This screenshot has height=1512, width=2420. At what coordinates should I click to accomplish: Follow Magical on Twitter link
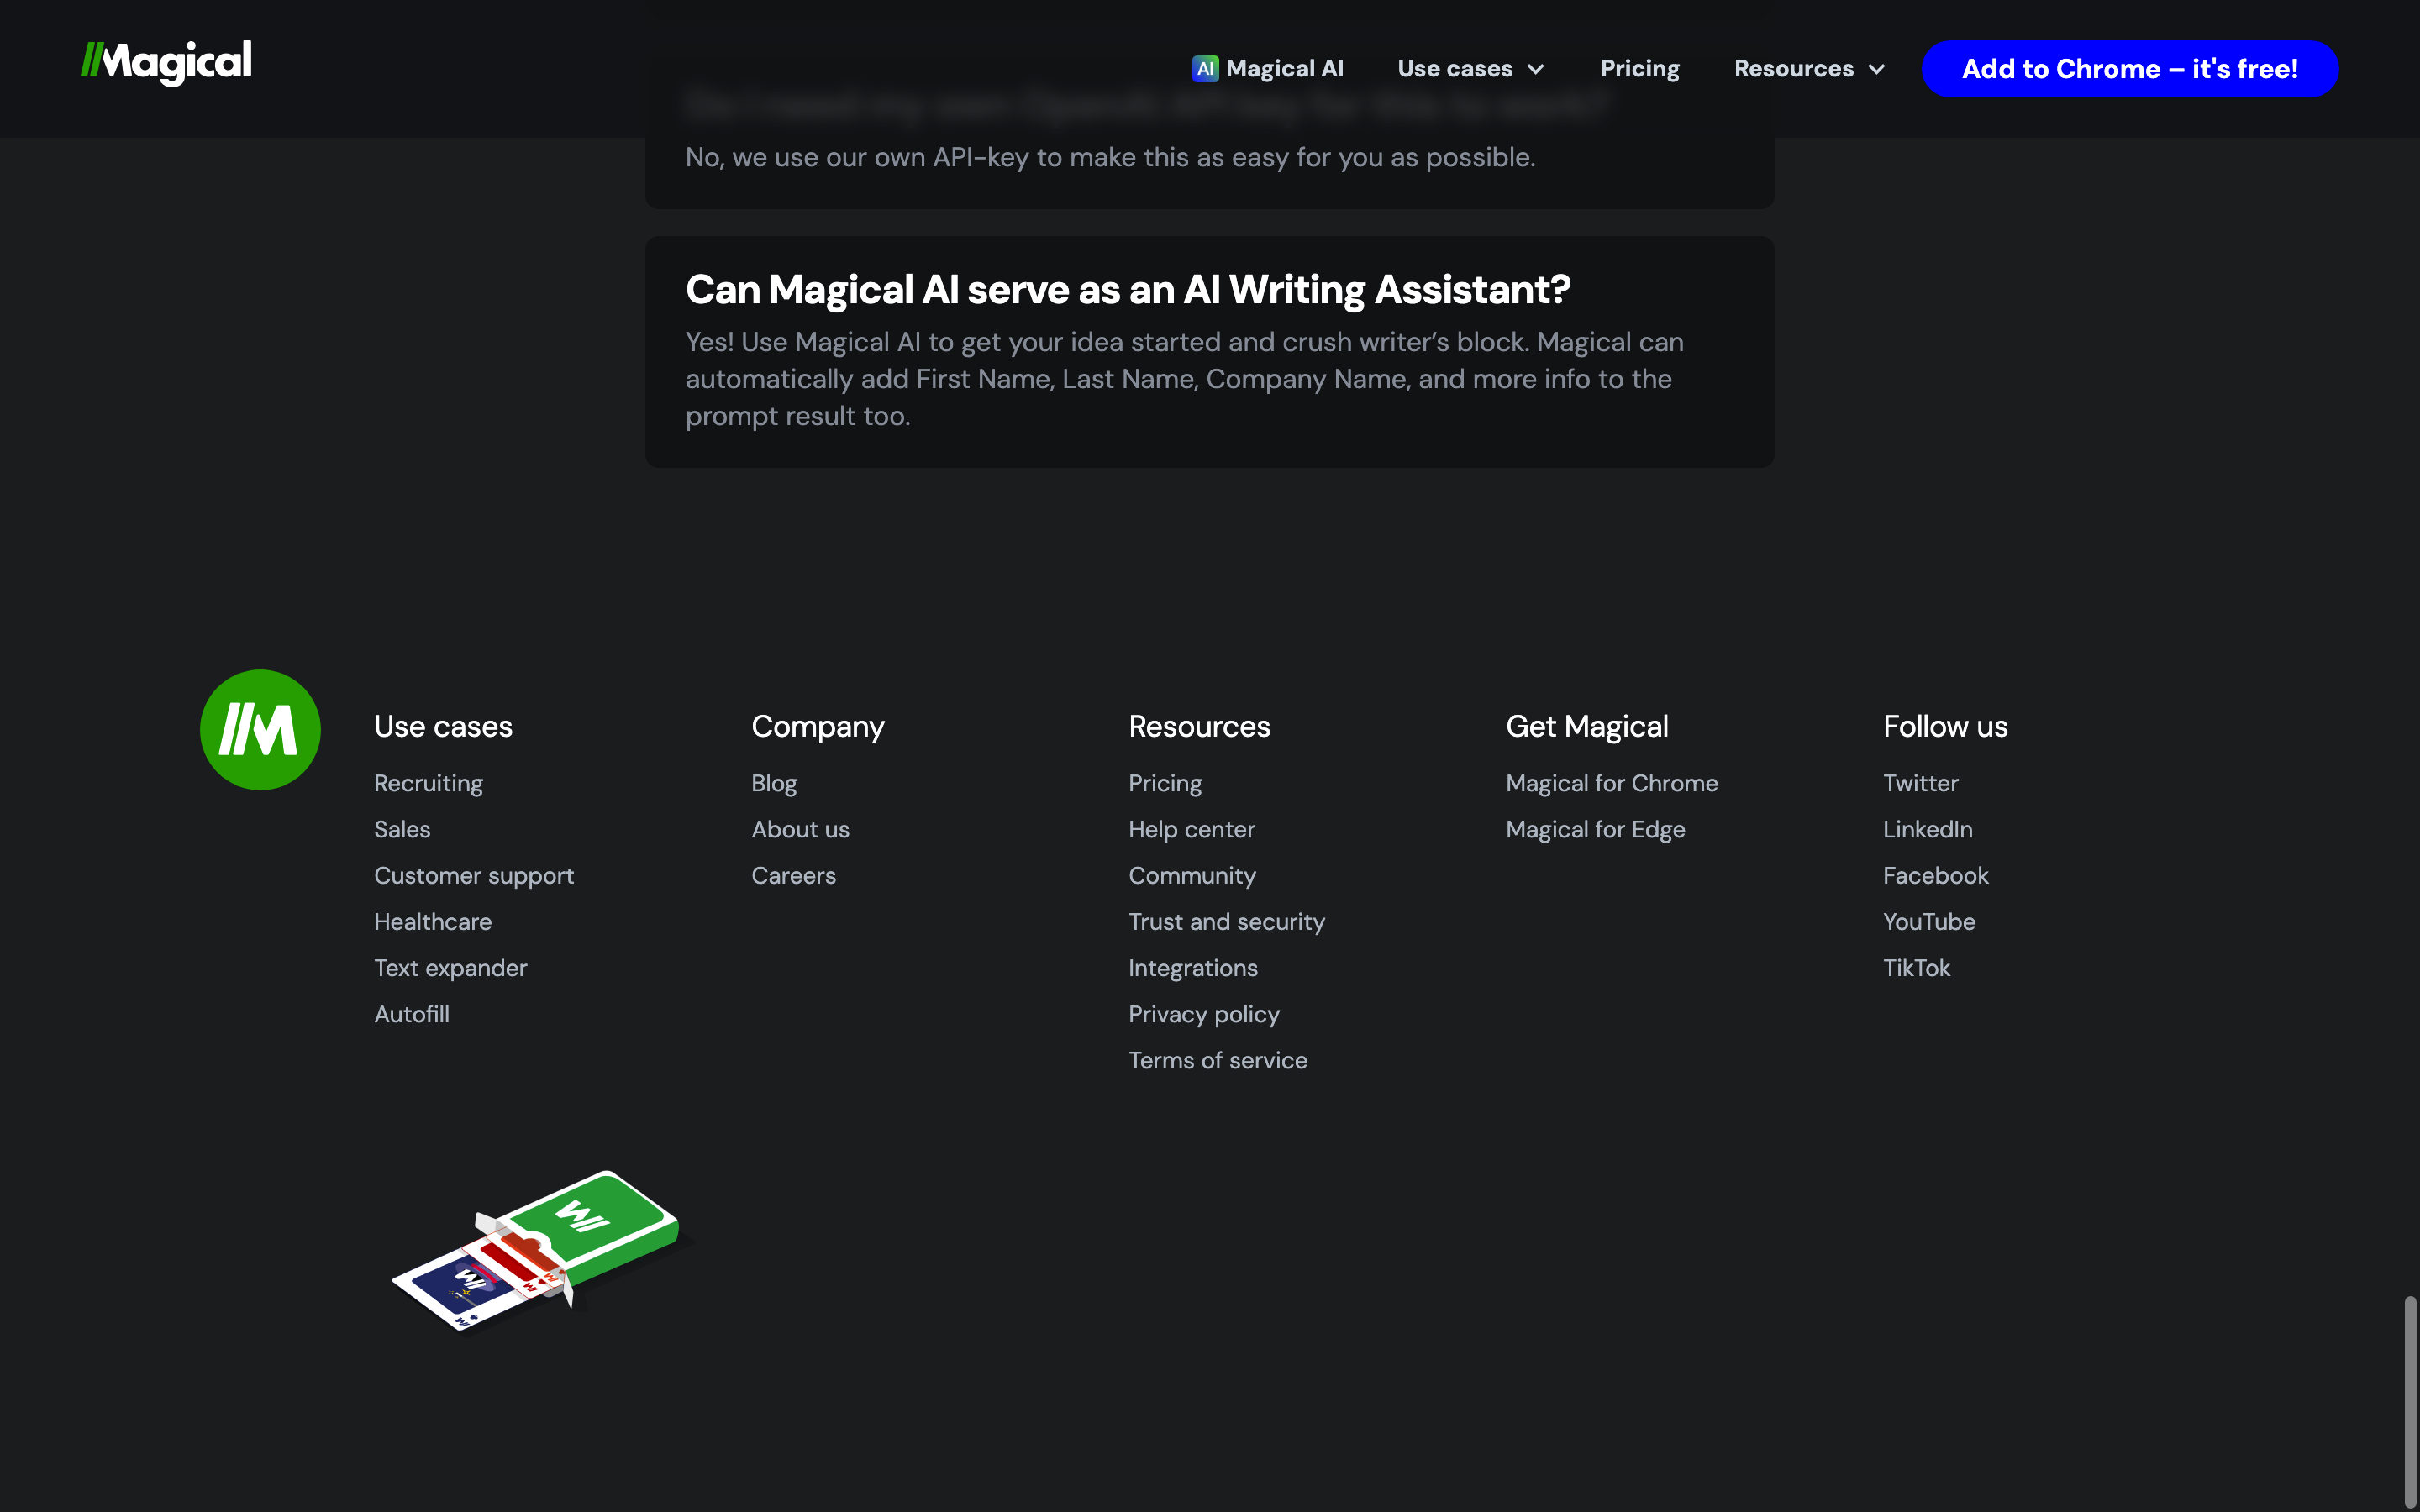point(1920,783)
